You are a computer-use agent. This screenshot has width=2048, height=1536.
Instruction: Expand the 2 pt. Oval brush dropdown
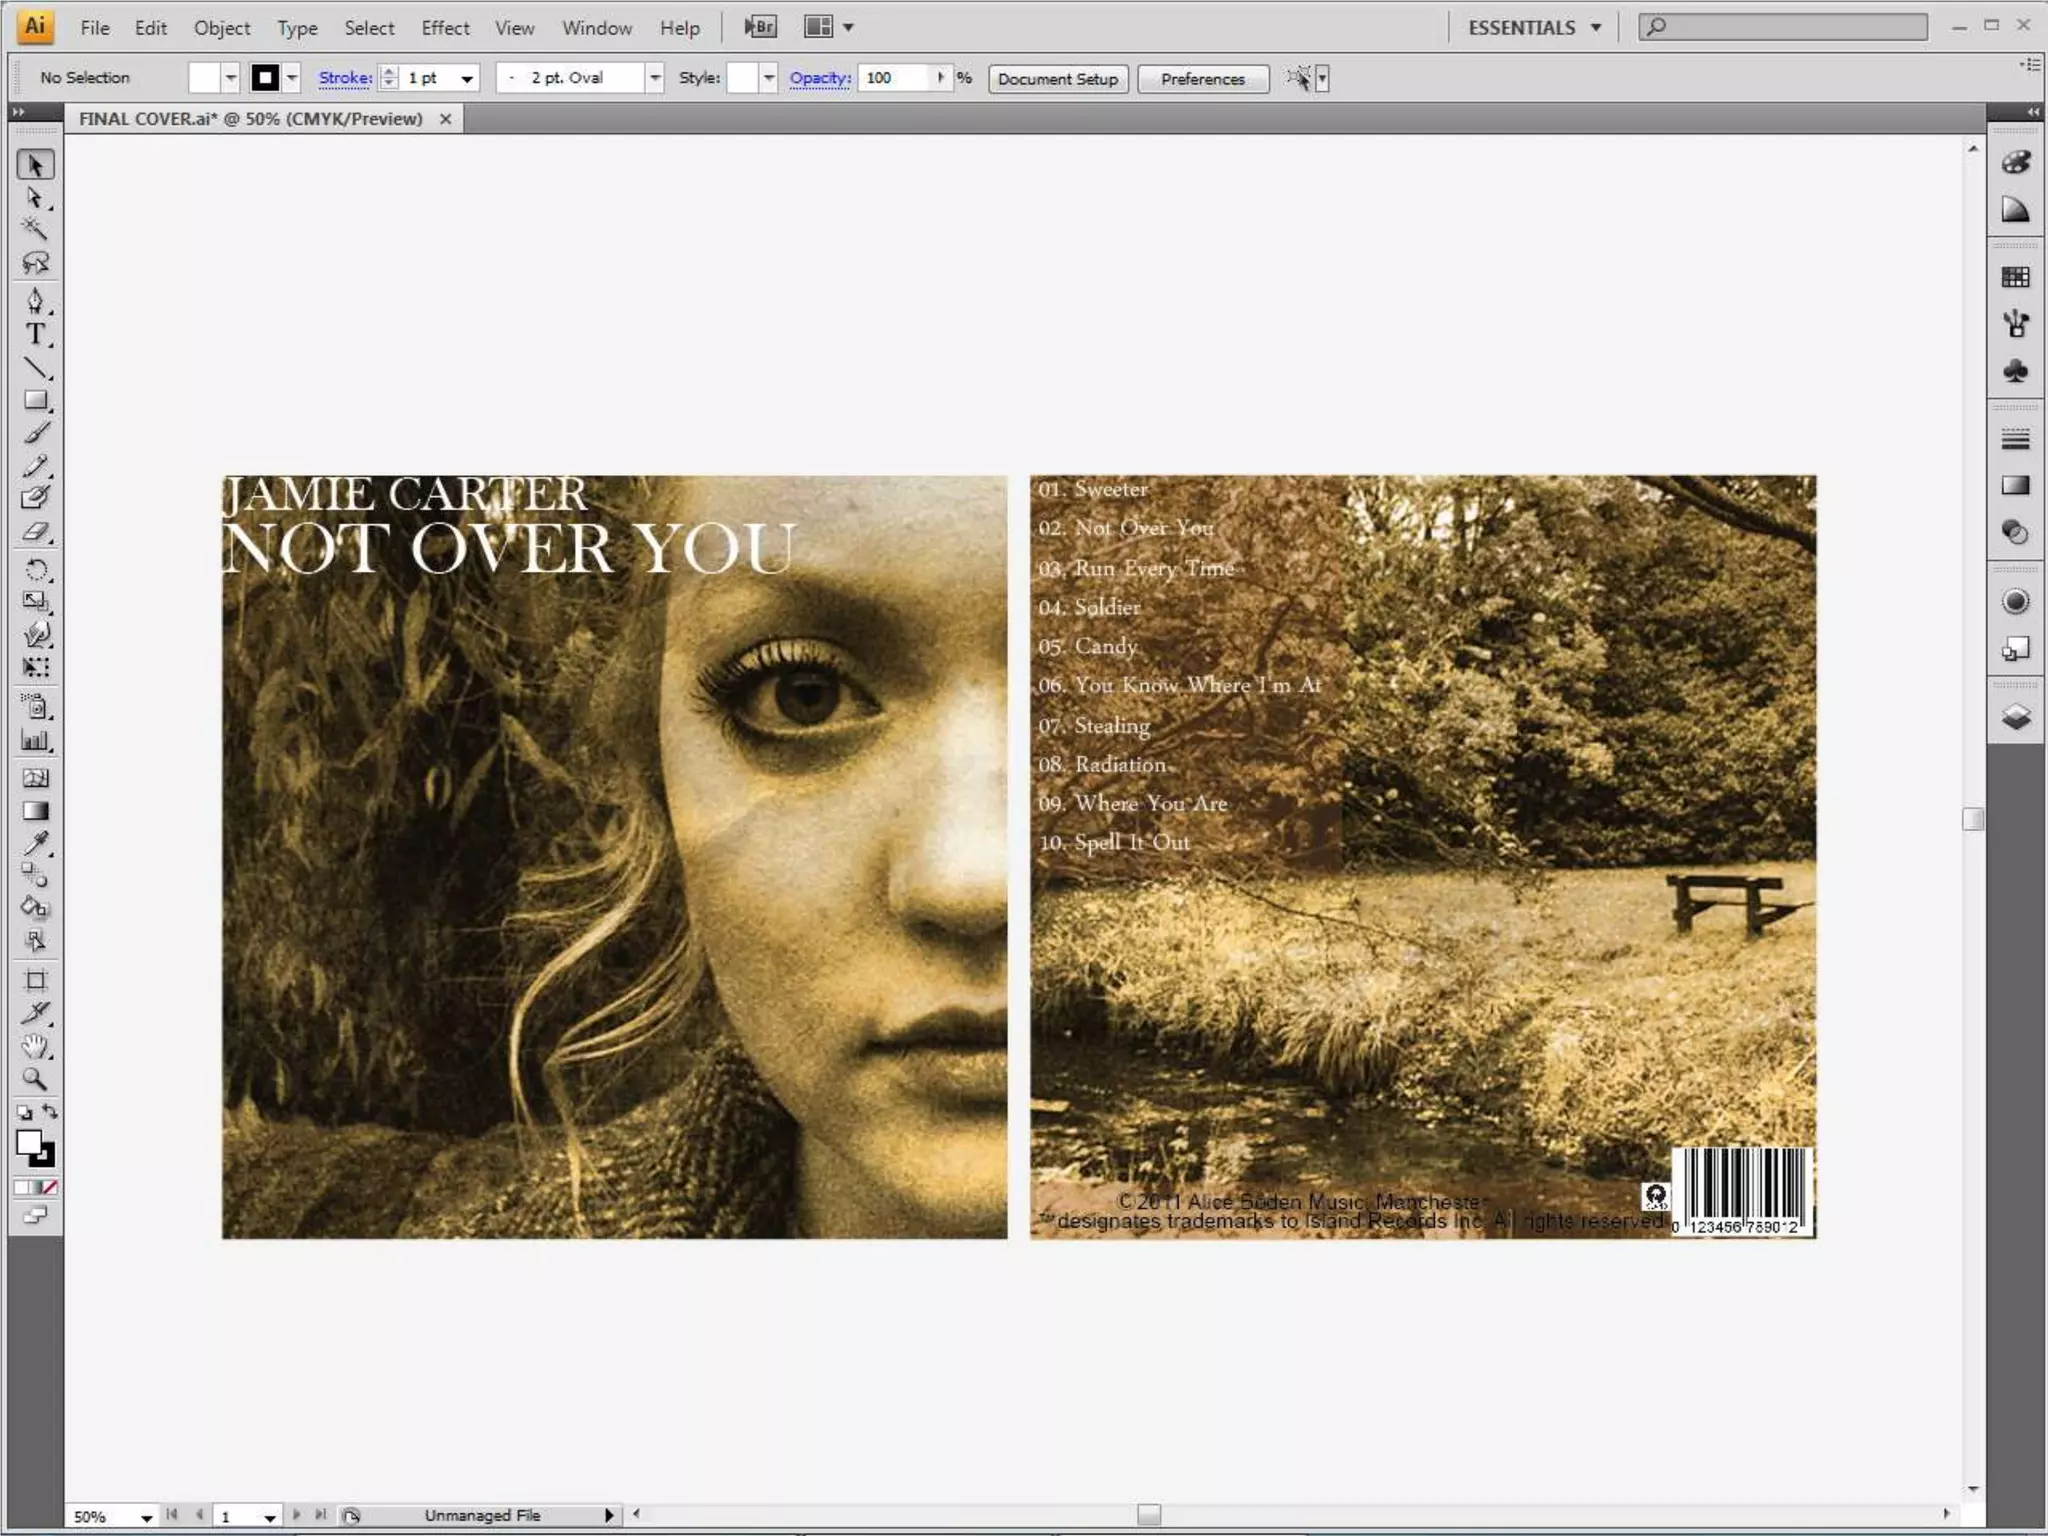pyautogui.click(x=654, y=78)
